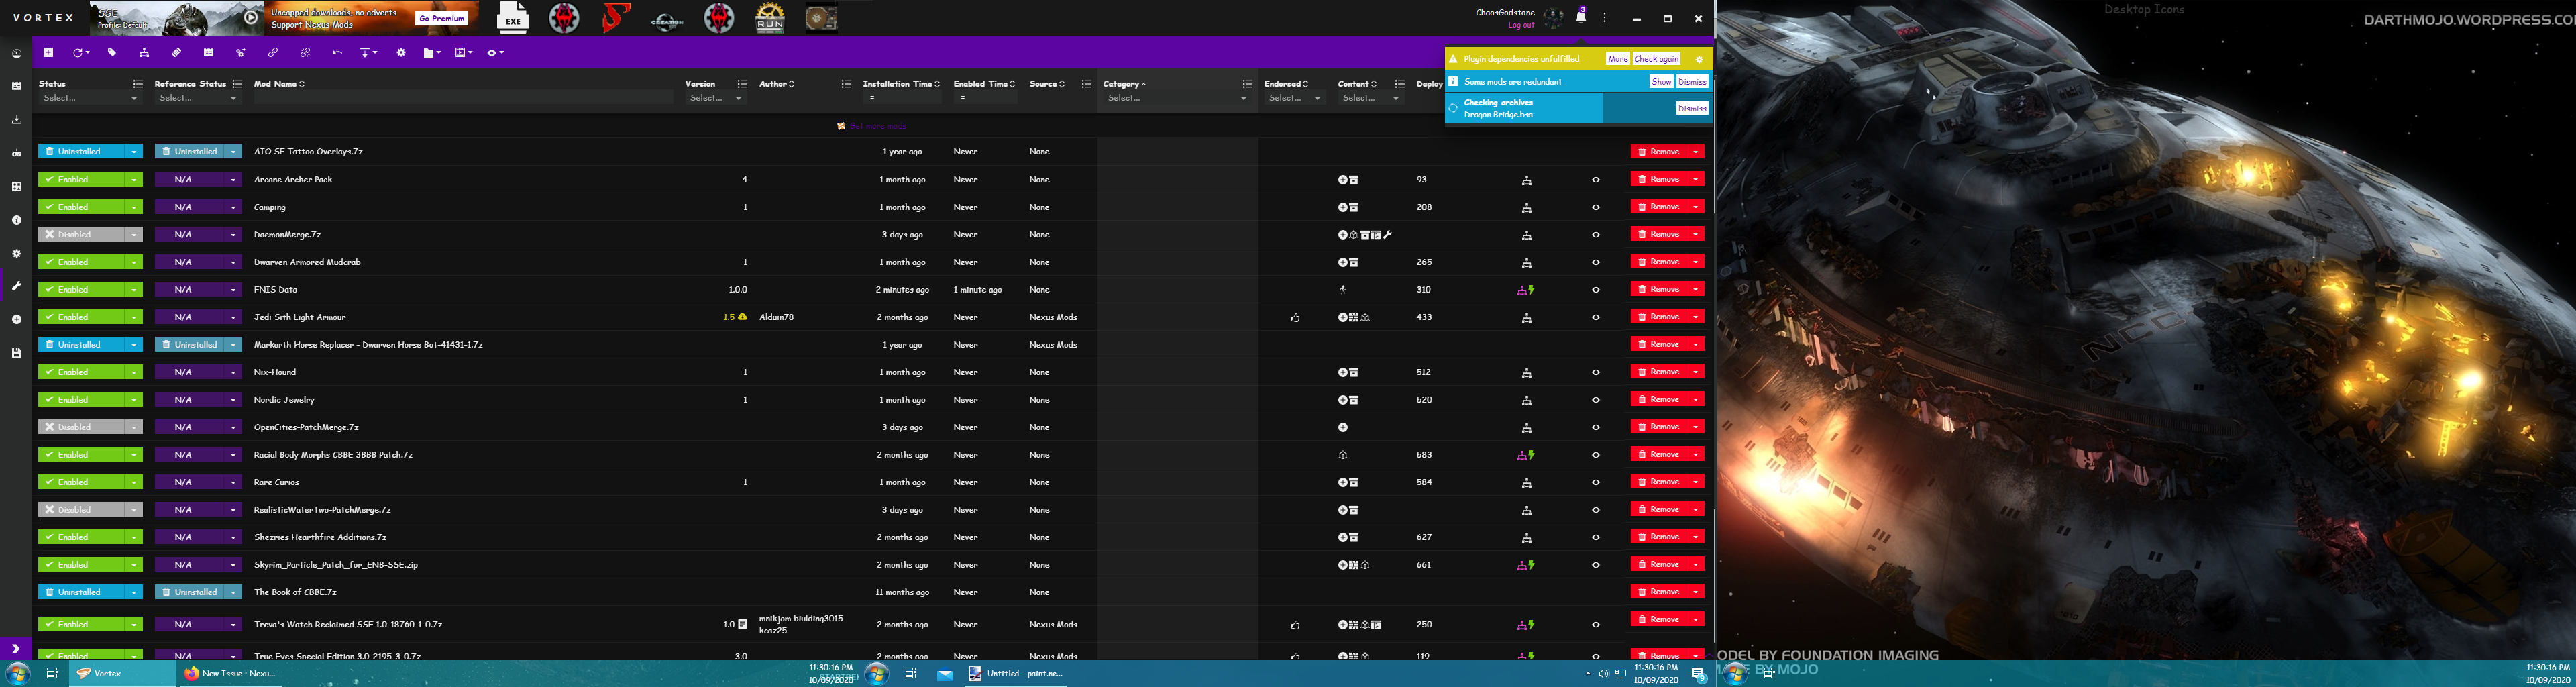Open the Plugins puzzle-piece sidebar icon

point(16,186)
